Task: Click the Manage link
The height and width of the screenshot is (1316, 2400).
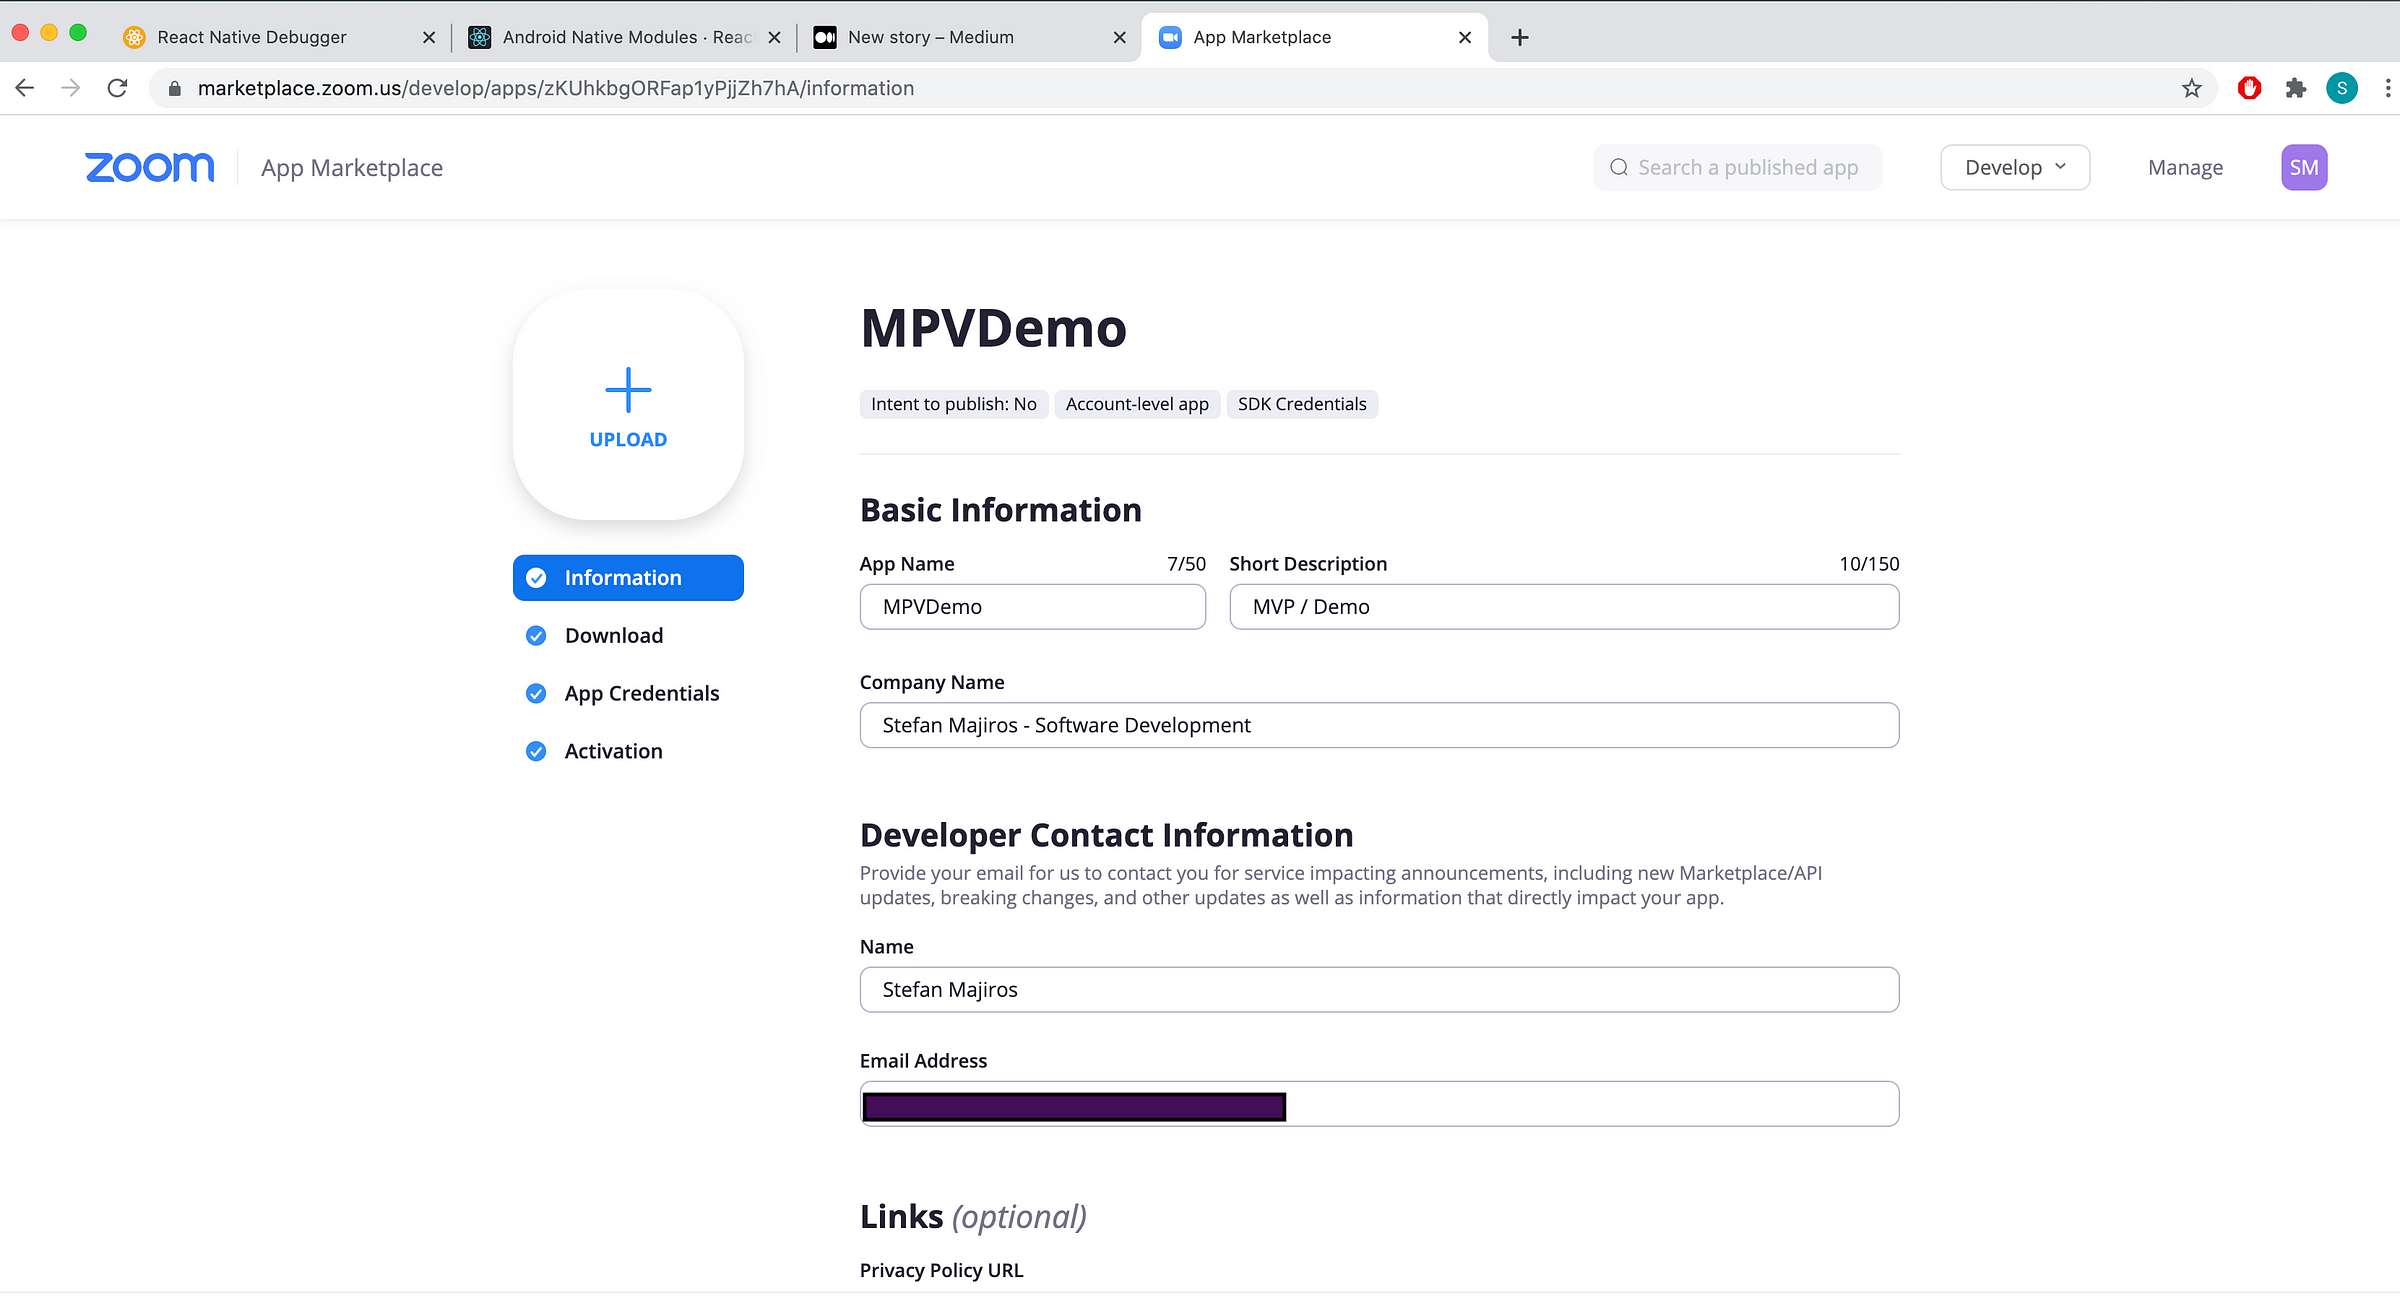Action: (x=2185, y=167)
